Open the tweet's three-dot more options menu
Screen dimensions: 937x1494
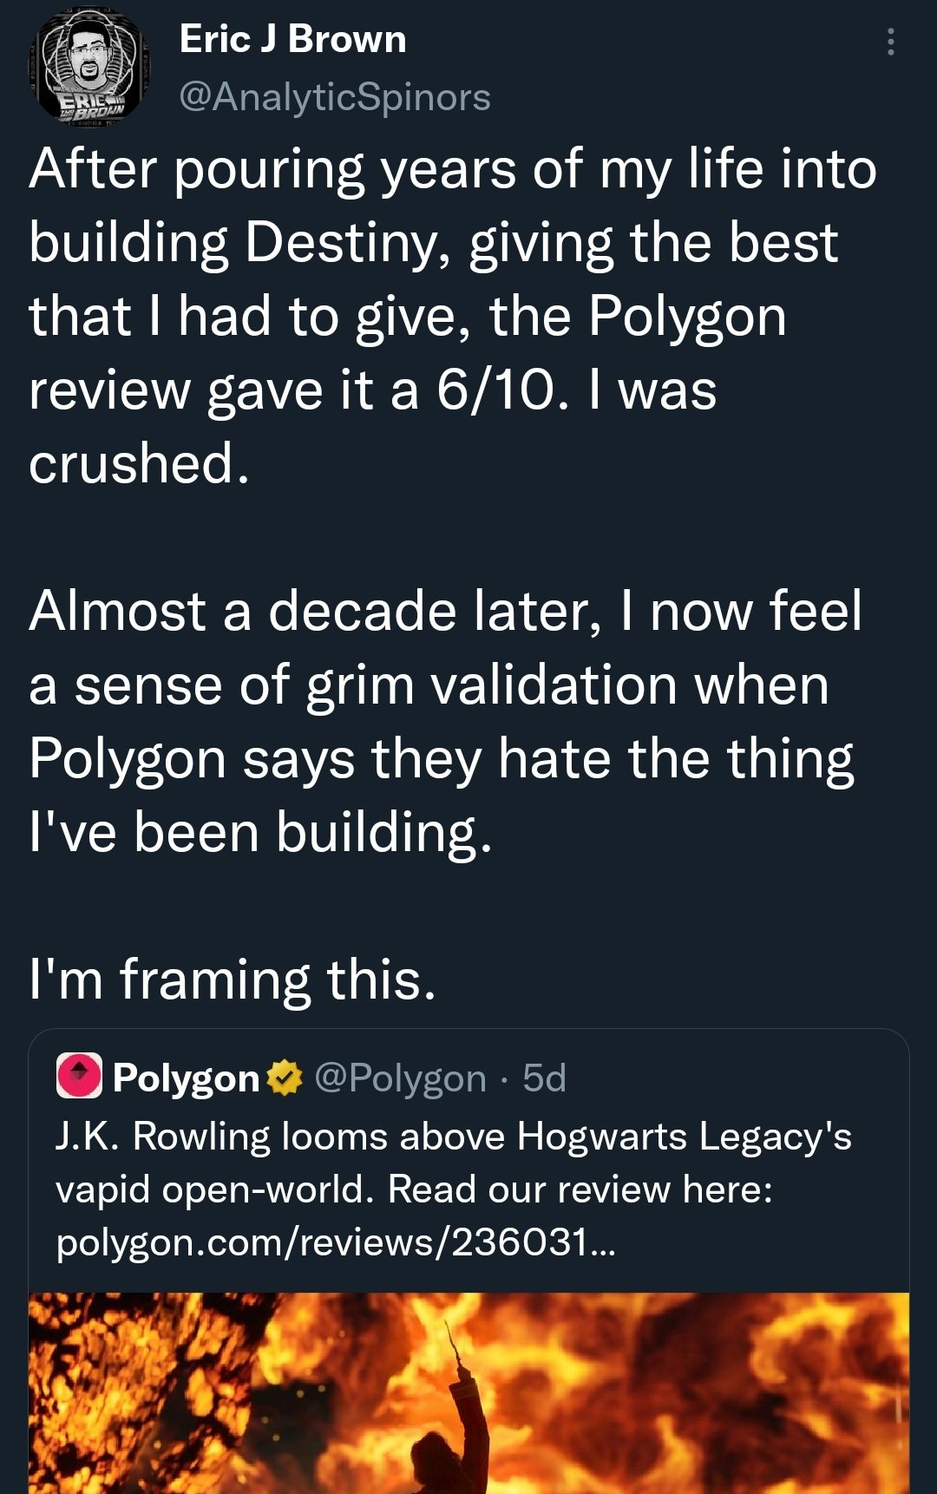(x=890, y=42)
